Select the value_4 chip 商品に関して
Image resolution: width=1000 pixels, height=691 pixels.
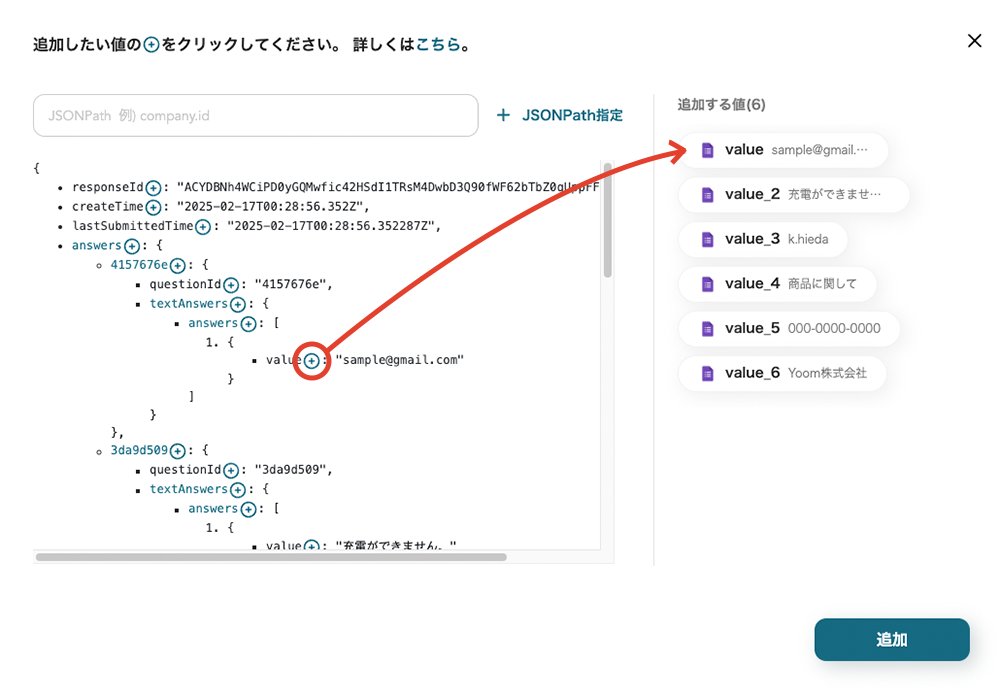coord(777,284)
